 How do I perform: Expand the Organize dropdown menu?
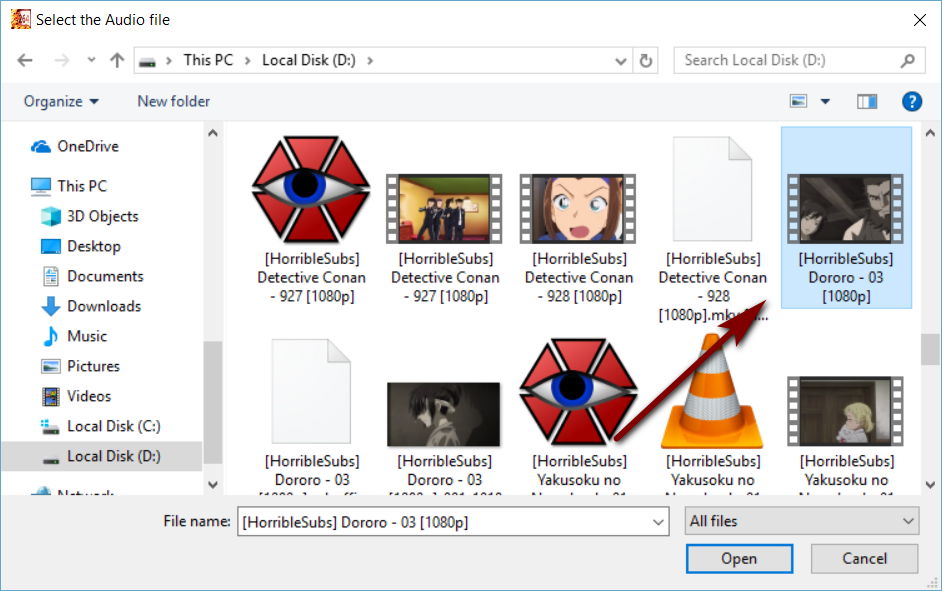point(62,101)
